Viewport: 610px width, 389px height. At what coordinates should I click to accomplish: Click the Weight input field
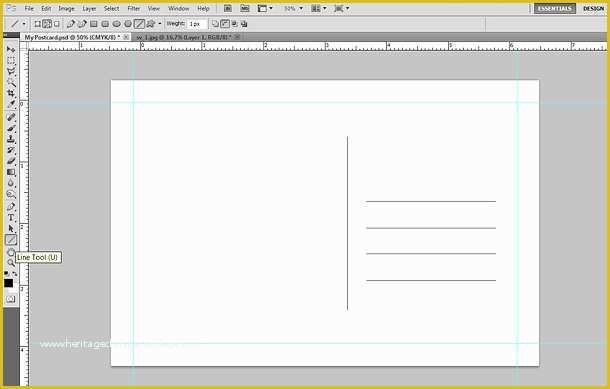pos(197,24)
